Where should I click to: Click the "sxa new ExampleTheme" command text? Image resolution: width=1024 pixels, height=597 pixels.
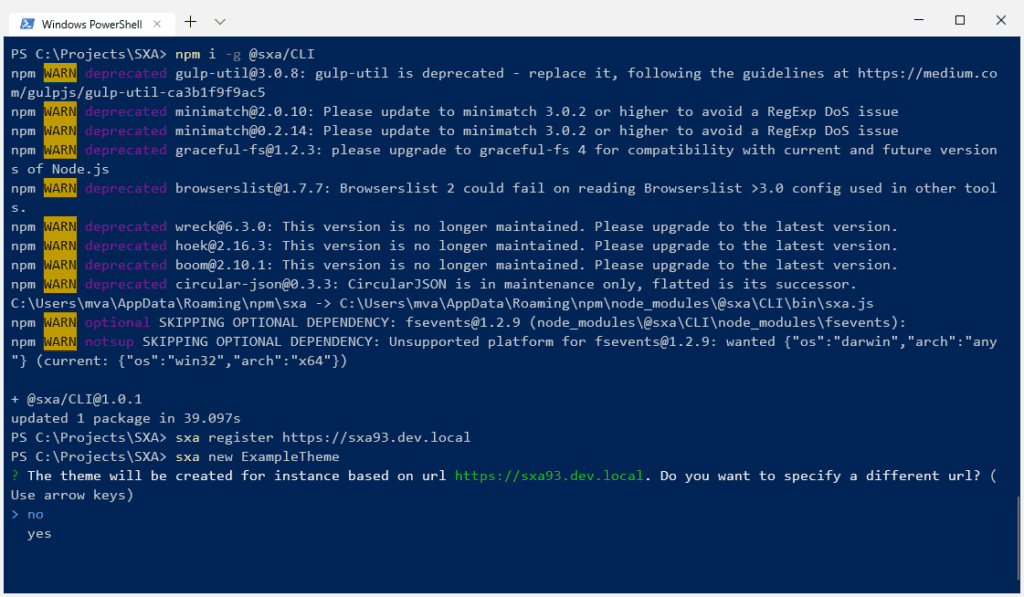[x=257, y=456]
